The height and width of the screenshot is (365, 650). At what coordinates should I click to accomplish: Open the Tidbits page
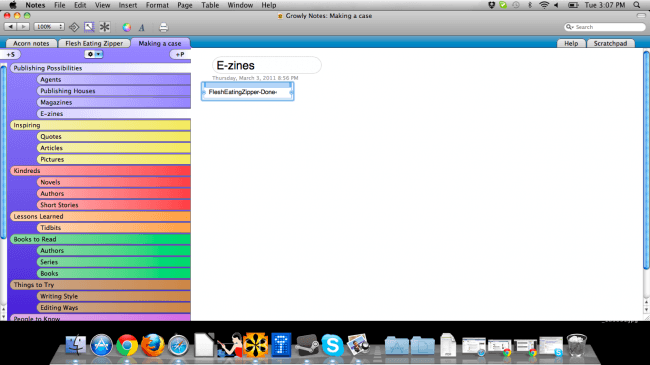(114, 228)
